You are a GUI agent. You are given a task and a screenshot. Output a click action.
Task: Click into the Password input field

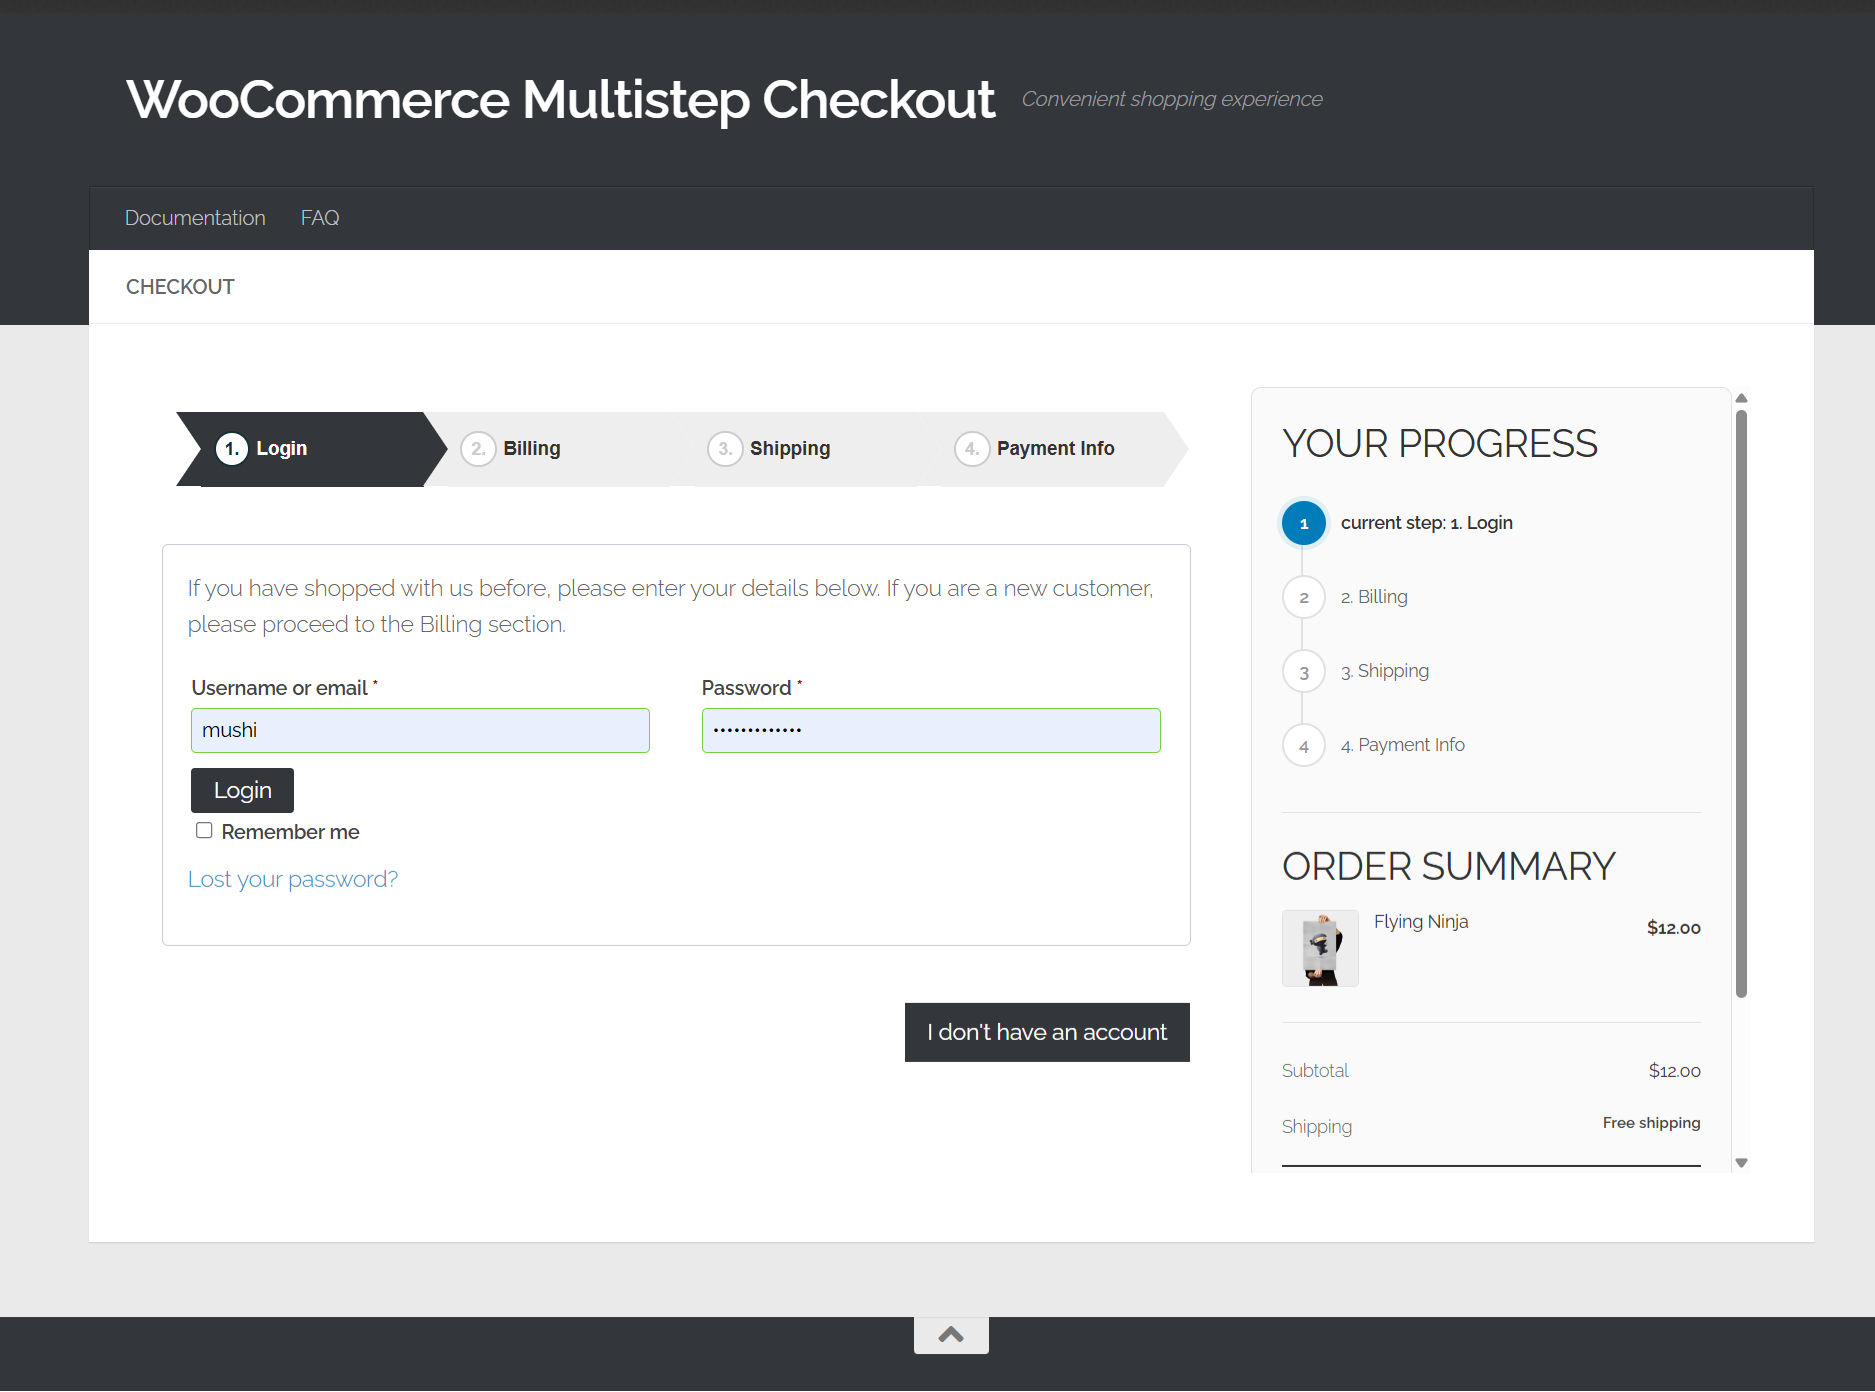pyautogui.click(x=930, y=730)
